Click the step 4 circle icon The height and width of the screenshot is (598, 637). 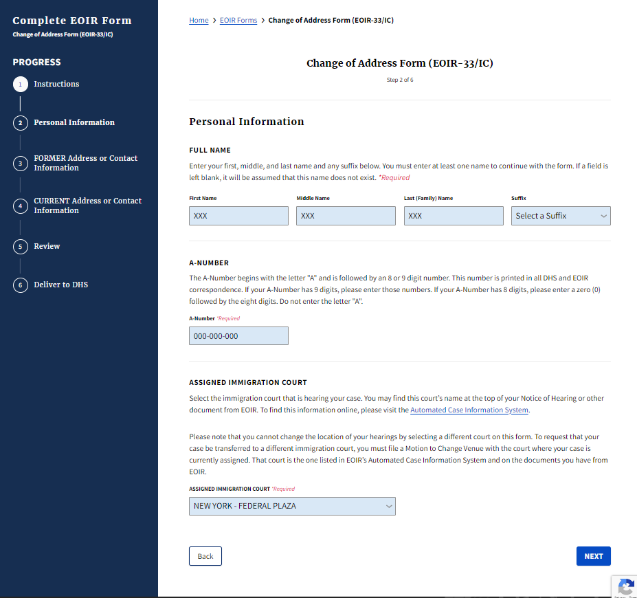click(x=19, y=206)
